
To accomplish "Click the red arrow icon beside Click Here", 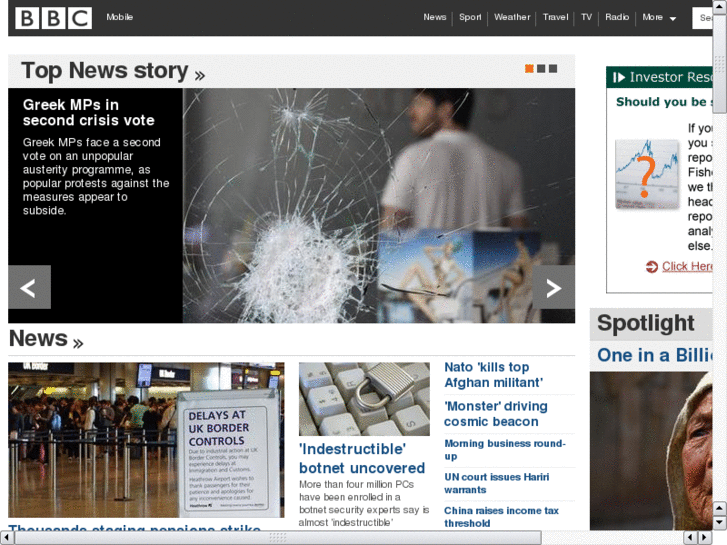I will tap(651, 267).
